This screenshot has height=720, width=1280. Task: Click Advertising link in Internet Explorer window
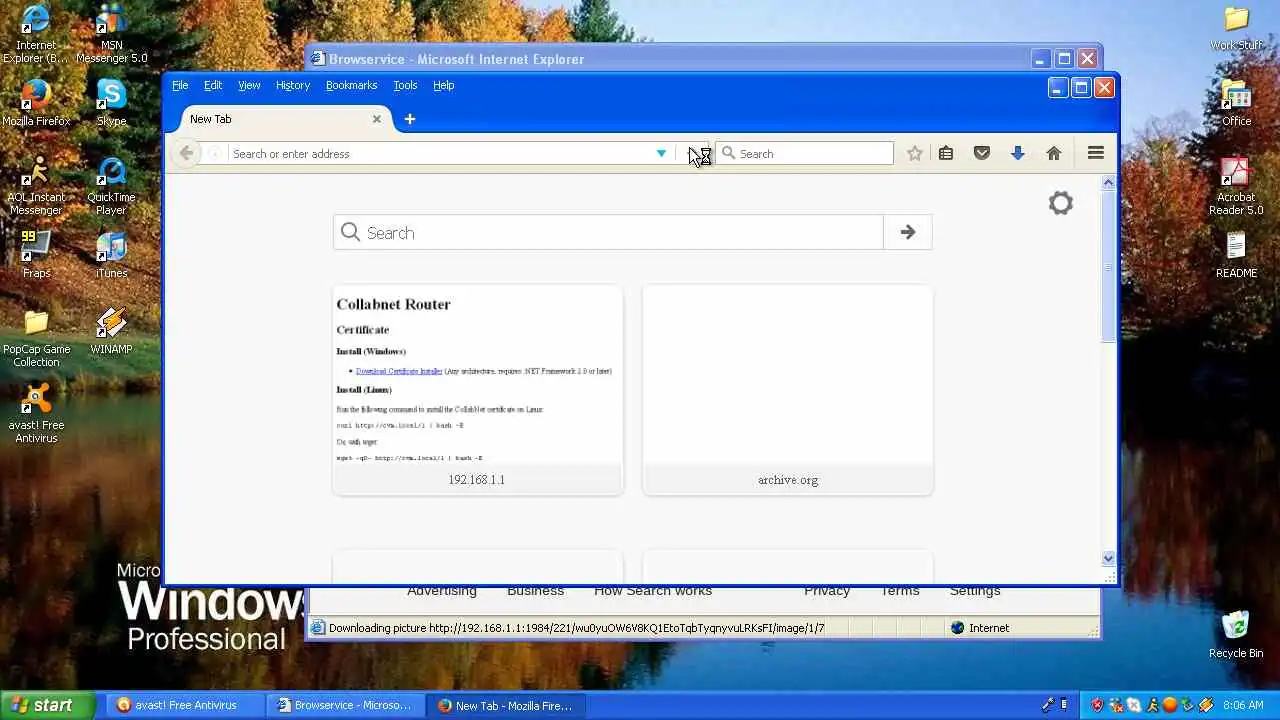[442, 591]
